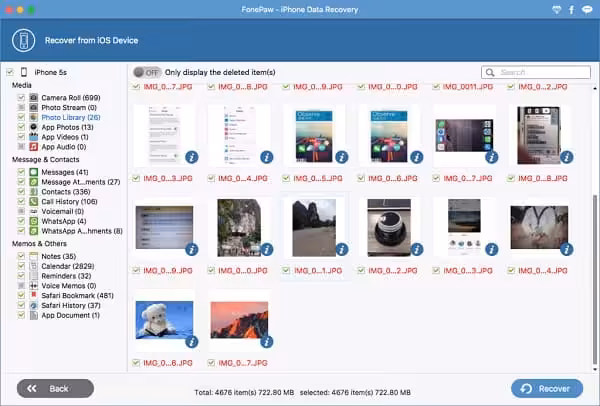Show info for the camera lens photo
The image size is (600, 406).
[x=417, y=249]
